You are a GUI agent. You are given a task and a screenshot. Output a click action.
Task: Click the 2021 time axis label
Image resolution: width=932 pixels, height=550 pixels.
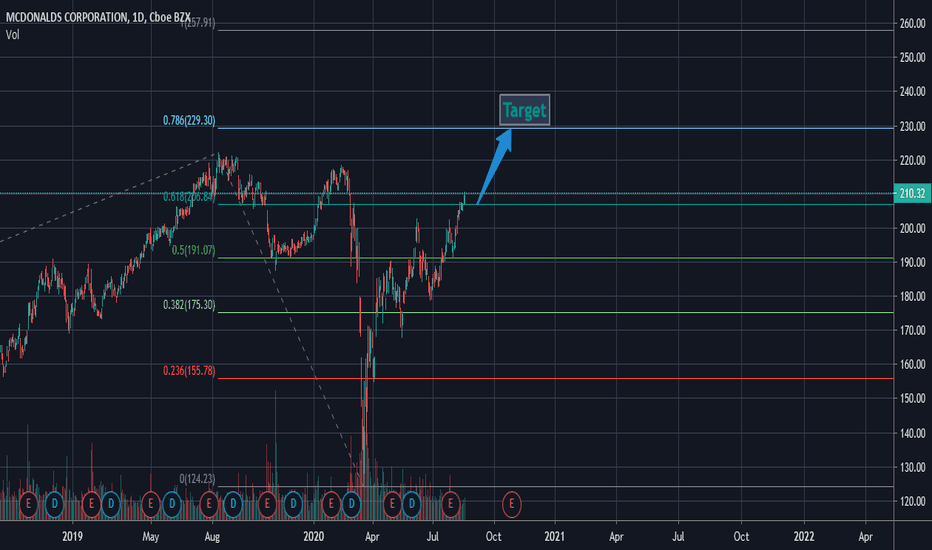[554, 536]
